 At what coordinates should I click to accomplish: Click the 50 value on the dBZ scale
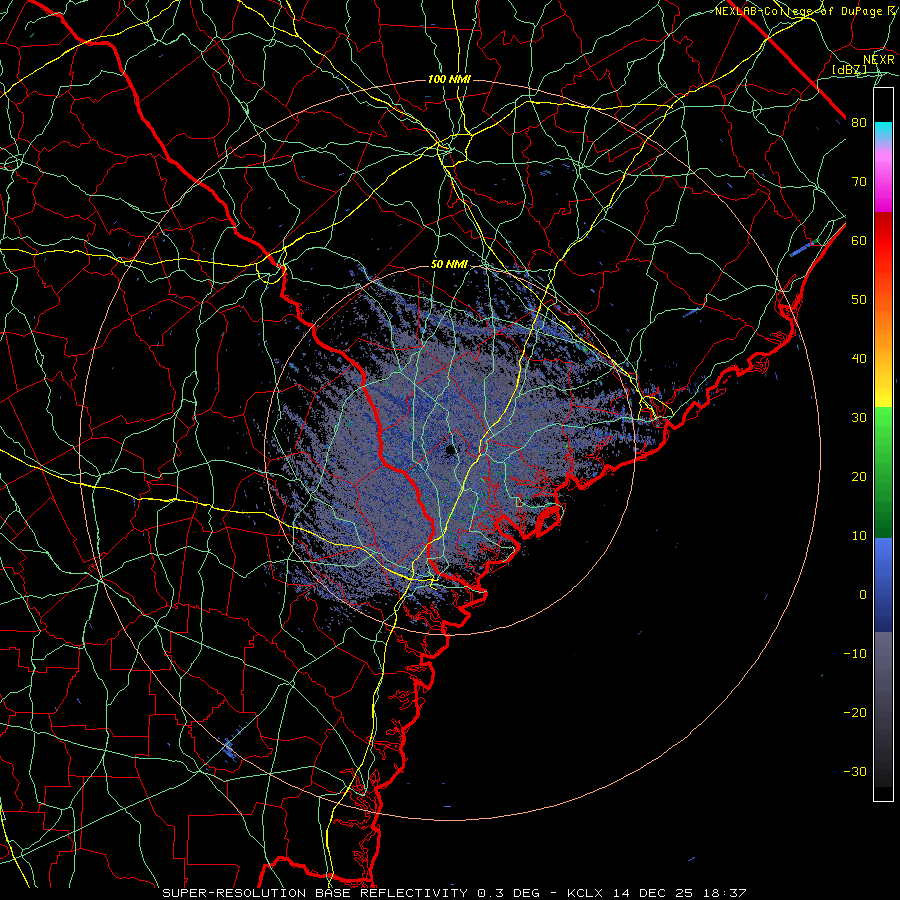[859, 300]
